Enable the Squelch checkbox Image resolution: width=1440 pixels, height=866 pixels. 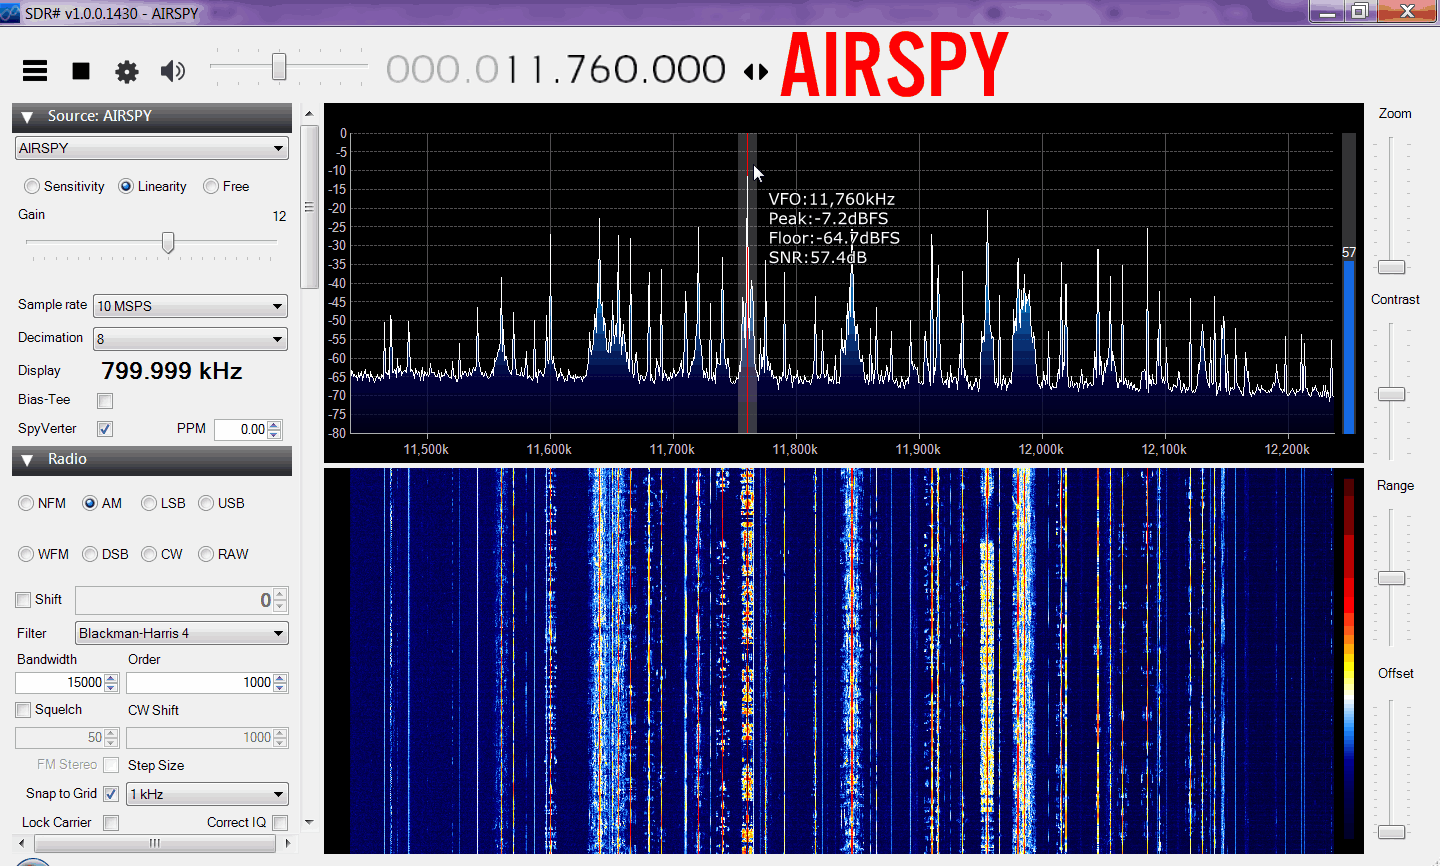[23, 710]
